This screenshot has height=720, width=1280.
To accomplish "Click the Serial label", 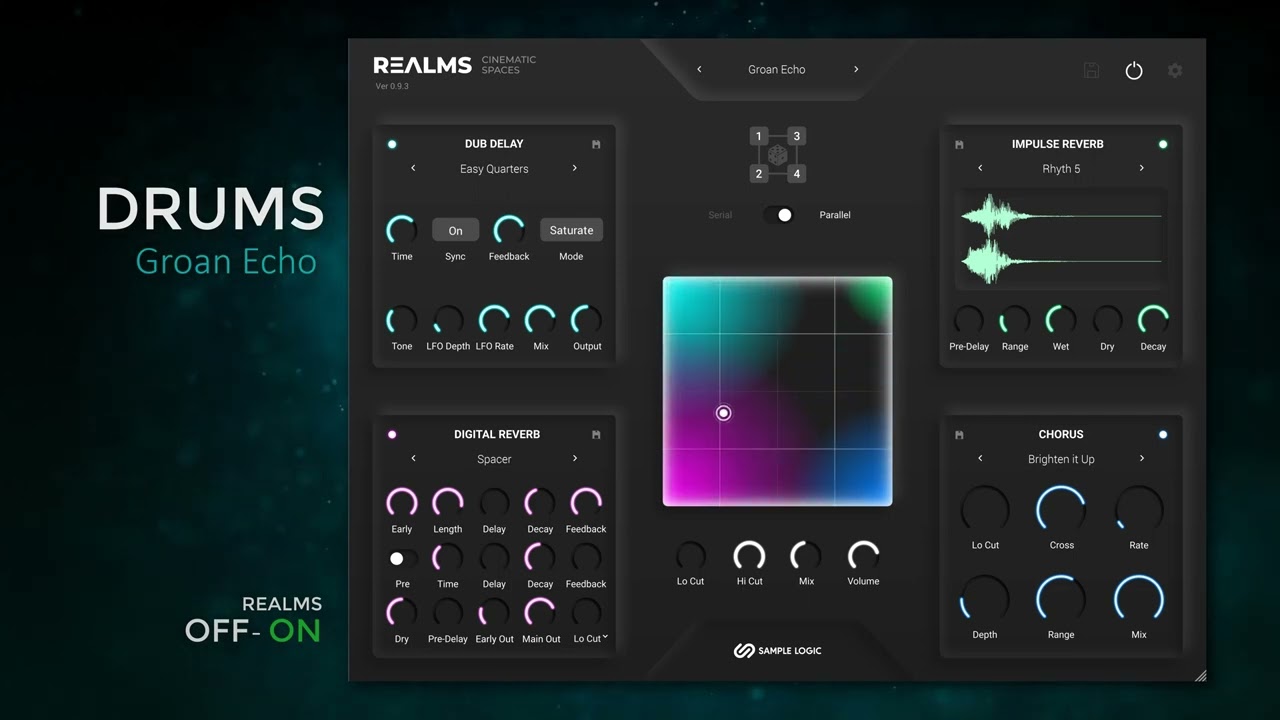I will click(720, 215).
